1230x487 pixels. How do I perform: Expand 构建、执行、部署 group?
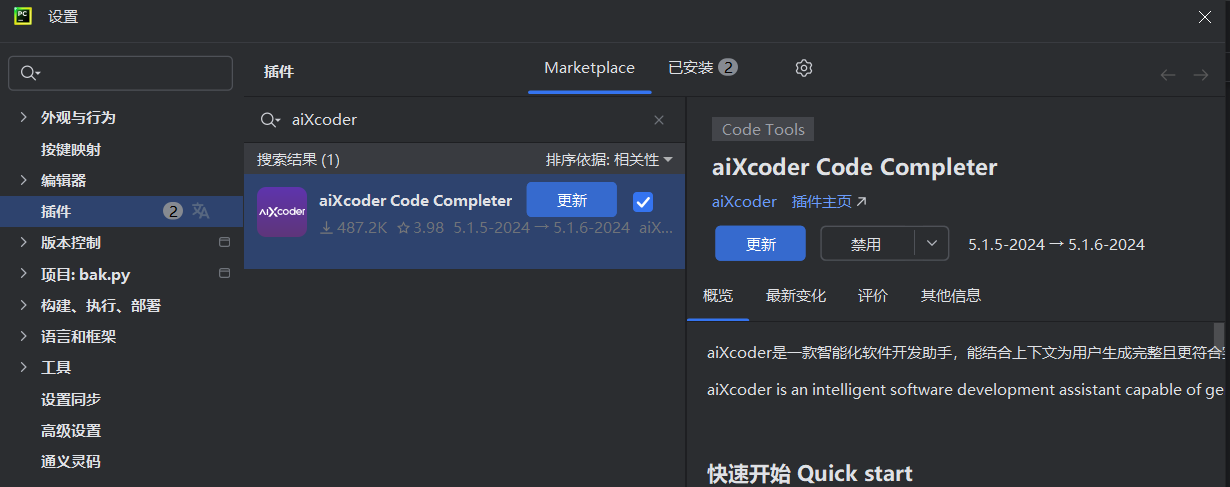(x=24, y=305)
